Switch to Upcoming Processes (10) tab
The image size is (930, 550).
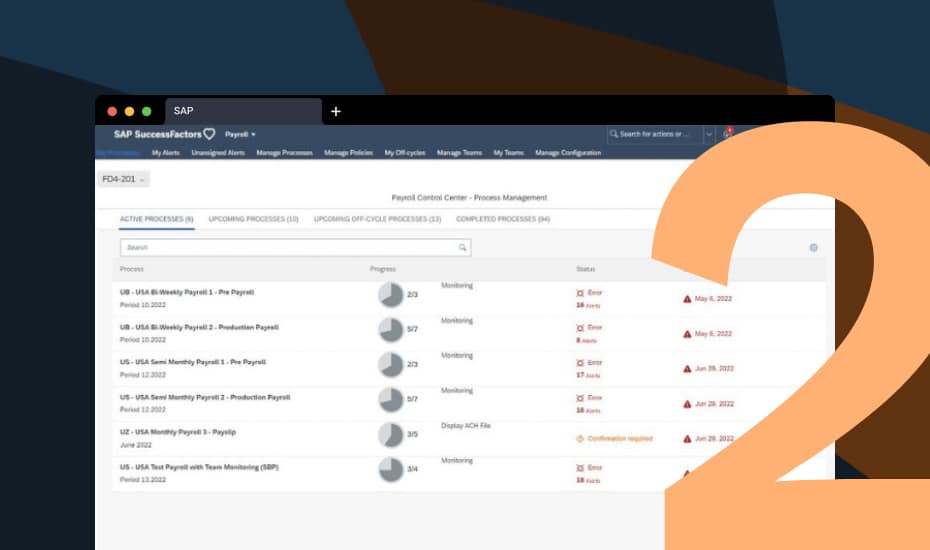click(253, 220)
